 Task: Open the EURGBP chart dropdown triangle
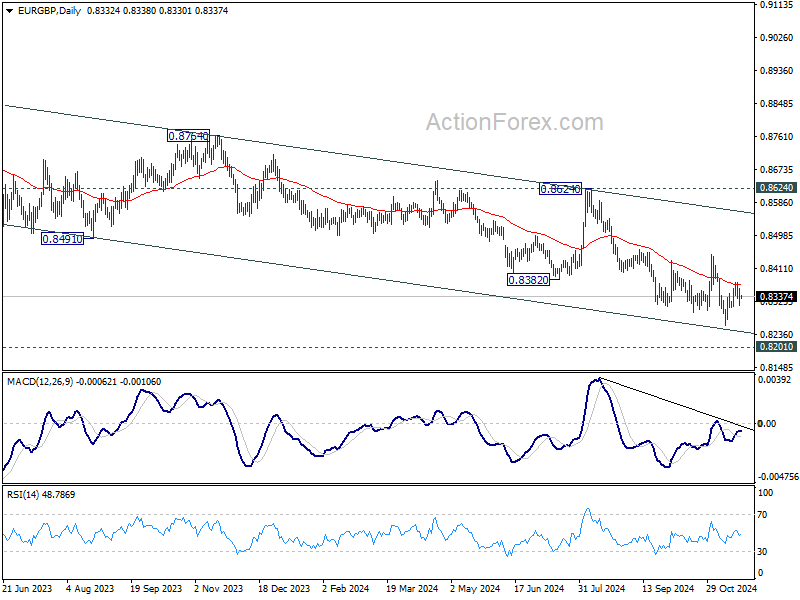coord(9,11)
